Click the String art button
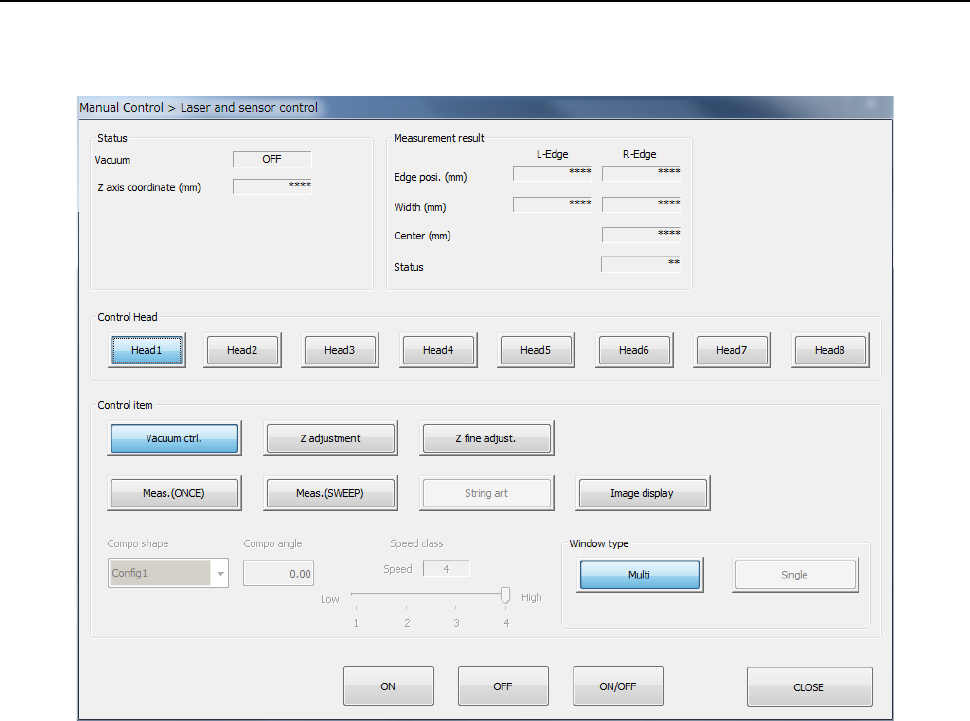970x721 pixels. click(486, 493)
